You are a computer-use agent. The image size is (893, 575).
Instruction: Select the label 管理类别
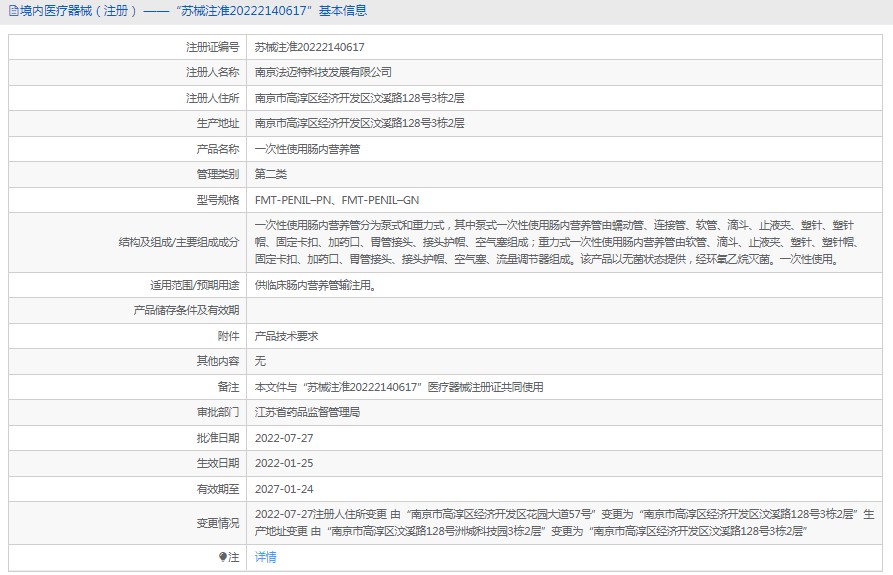tap(218, 174)
